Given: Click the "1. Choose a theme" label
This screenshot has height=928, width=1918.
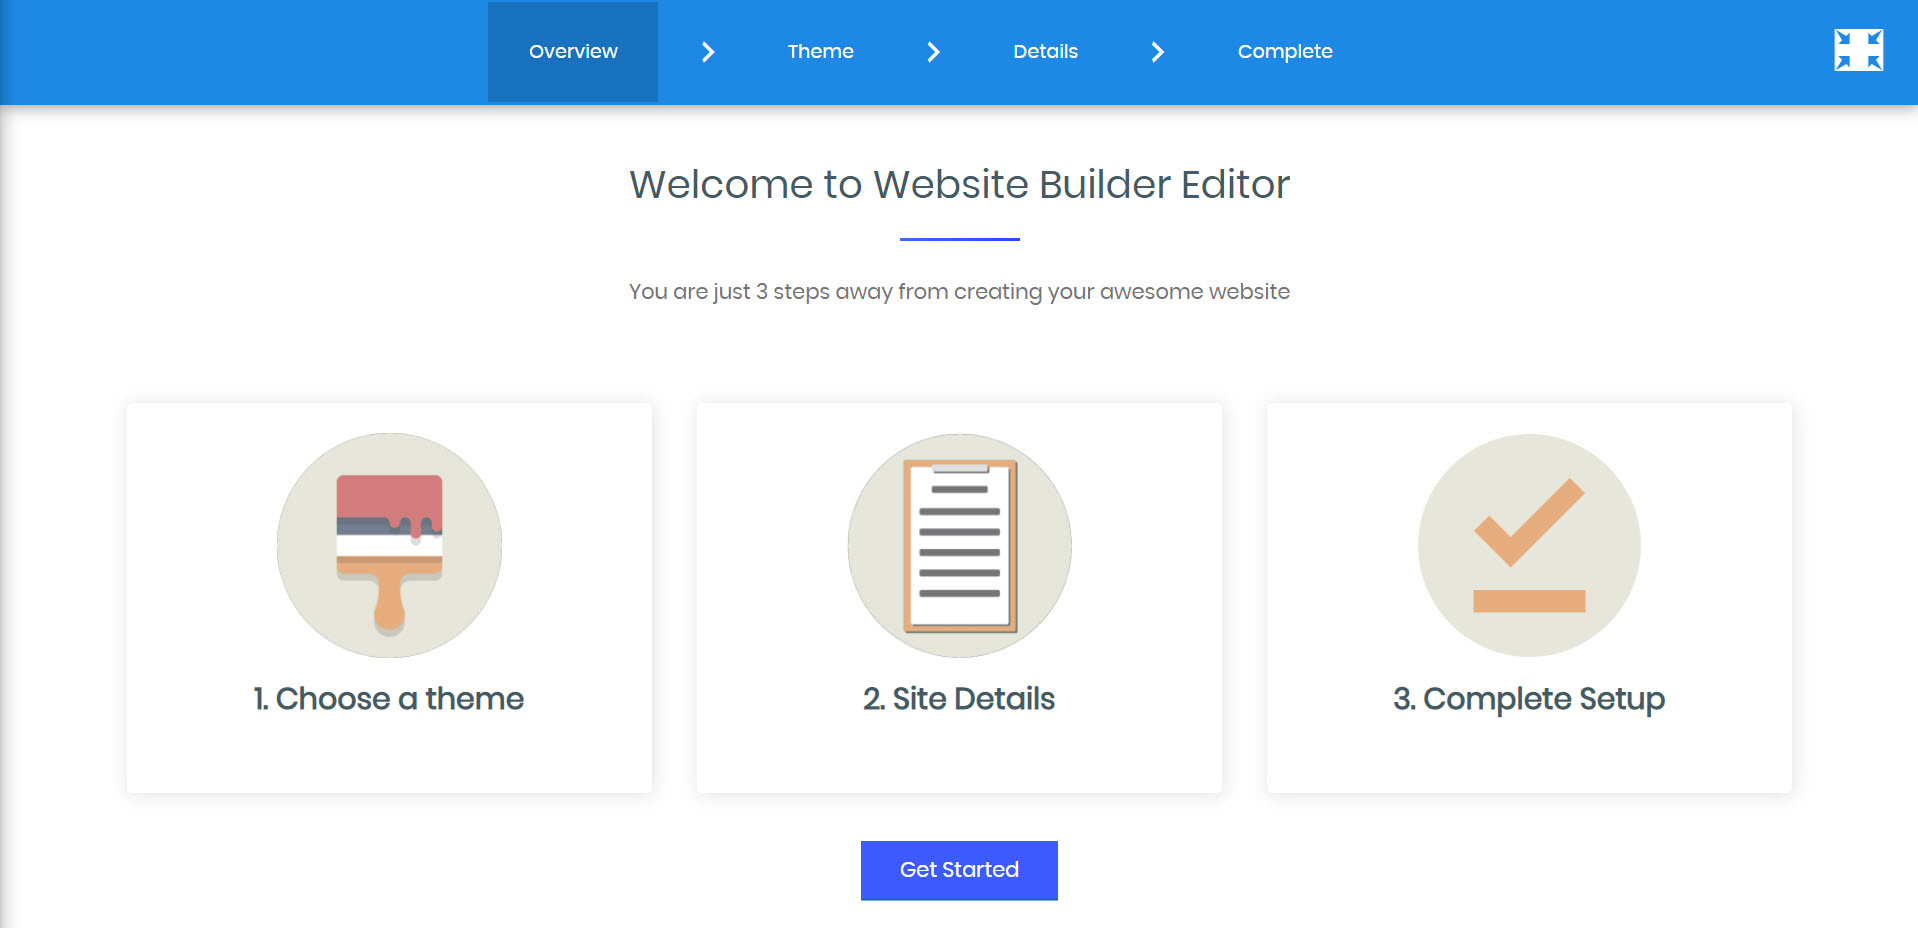Looking at the screenshot, I should 389,698.
